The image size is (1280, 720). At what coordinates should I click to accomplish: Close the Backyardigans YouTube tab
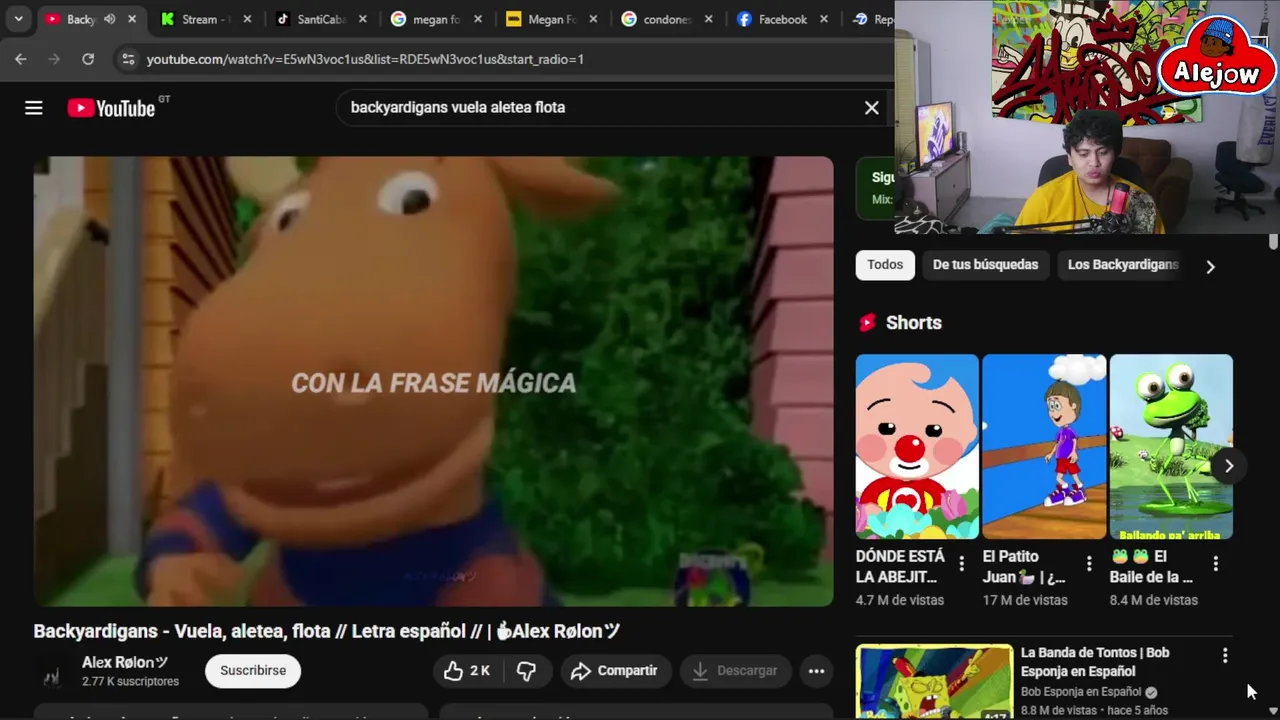click(132, 19)
